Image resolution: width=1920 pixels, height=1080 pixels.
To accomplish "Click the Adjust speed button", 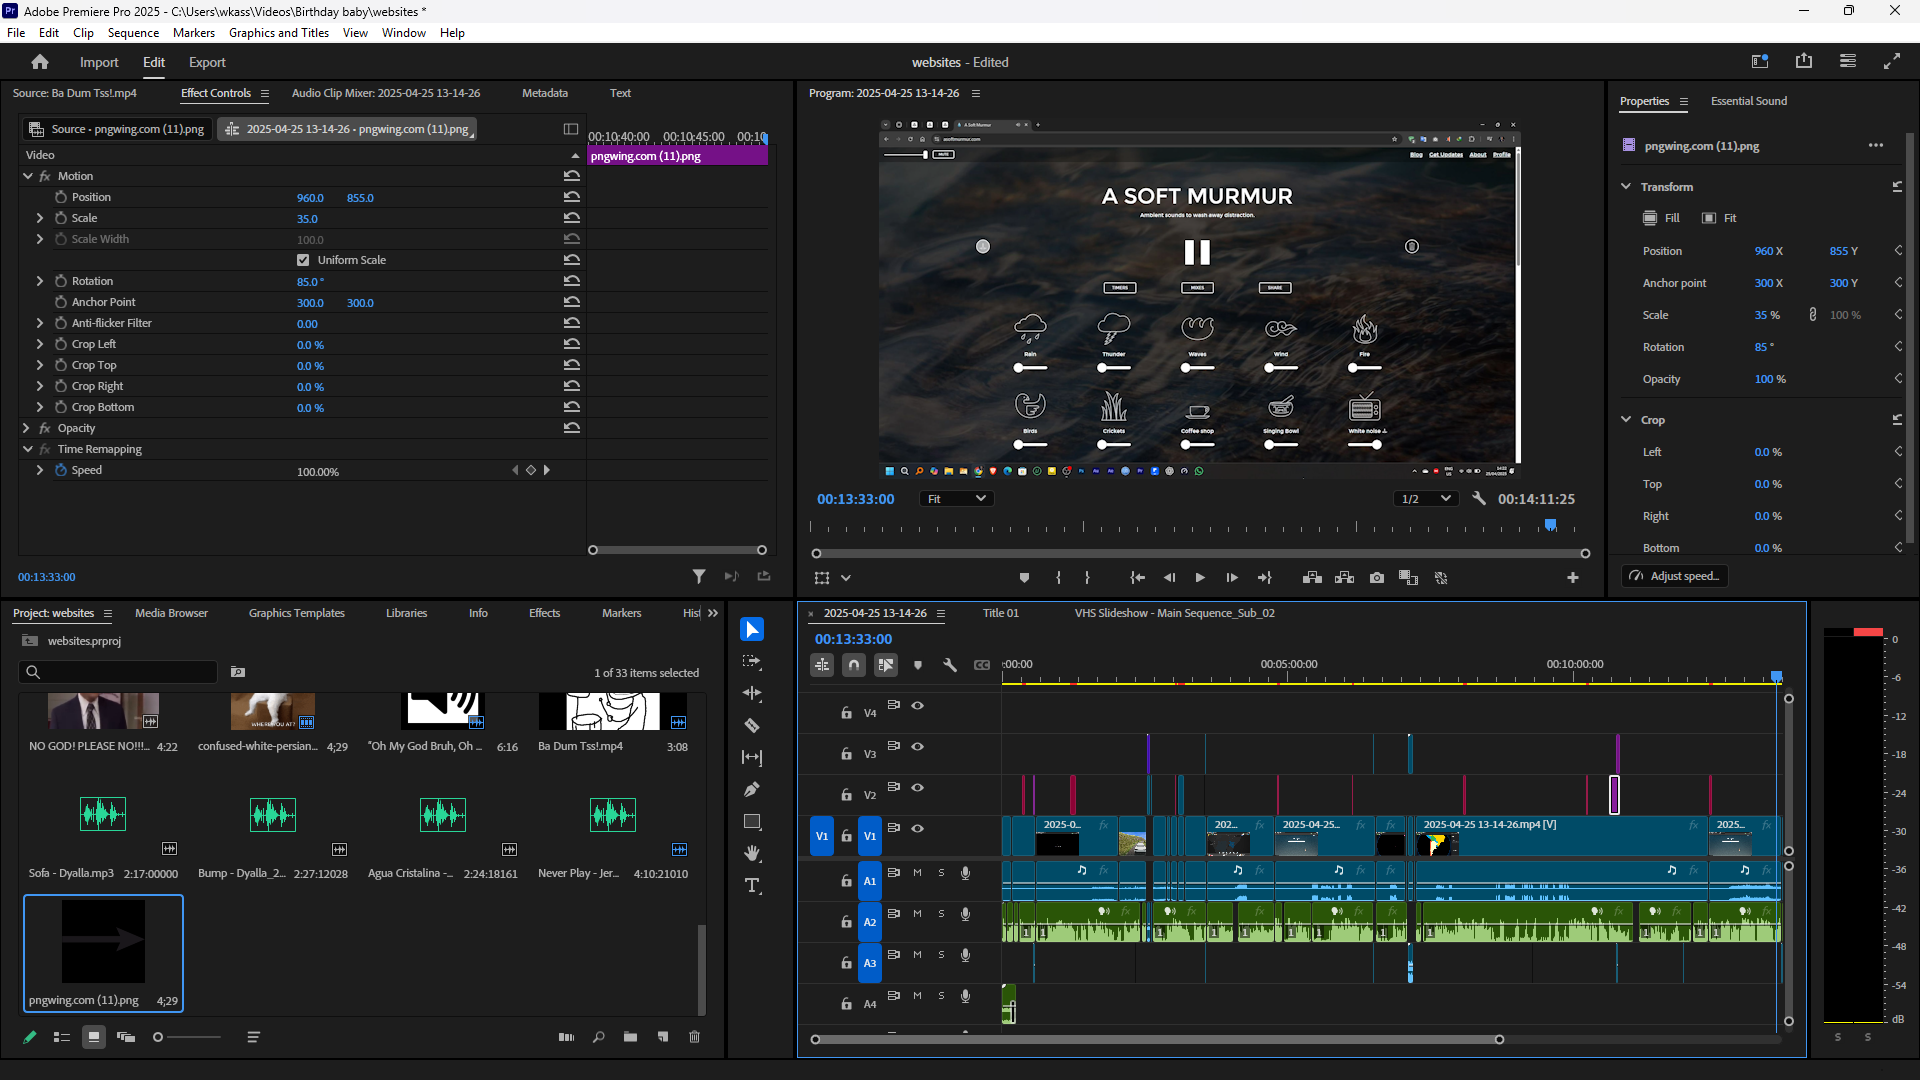I will pos(1674,576).
